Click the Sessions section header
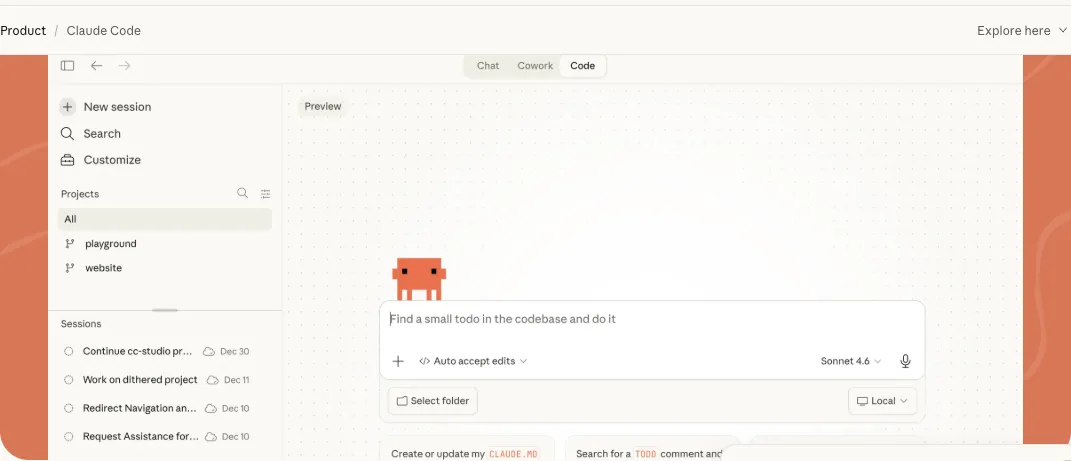The image size is (1071, 461). (x=81, y=324)
